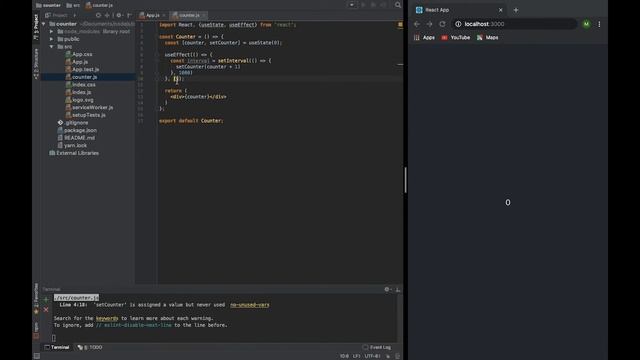640x360 pixels.
Task: Click the inspection warning indicator above the editor scrollbar
Action: tap(400, 24)
